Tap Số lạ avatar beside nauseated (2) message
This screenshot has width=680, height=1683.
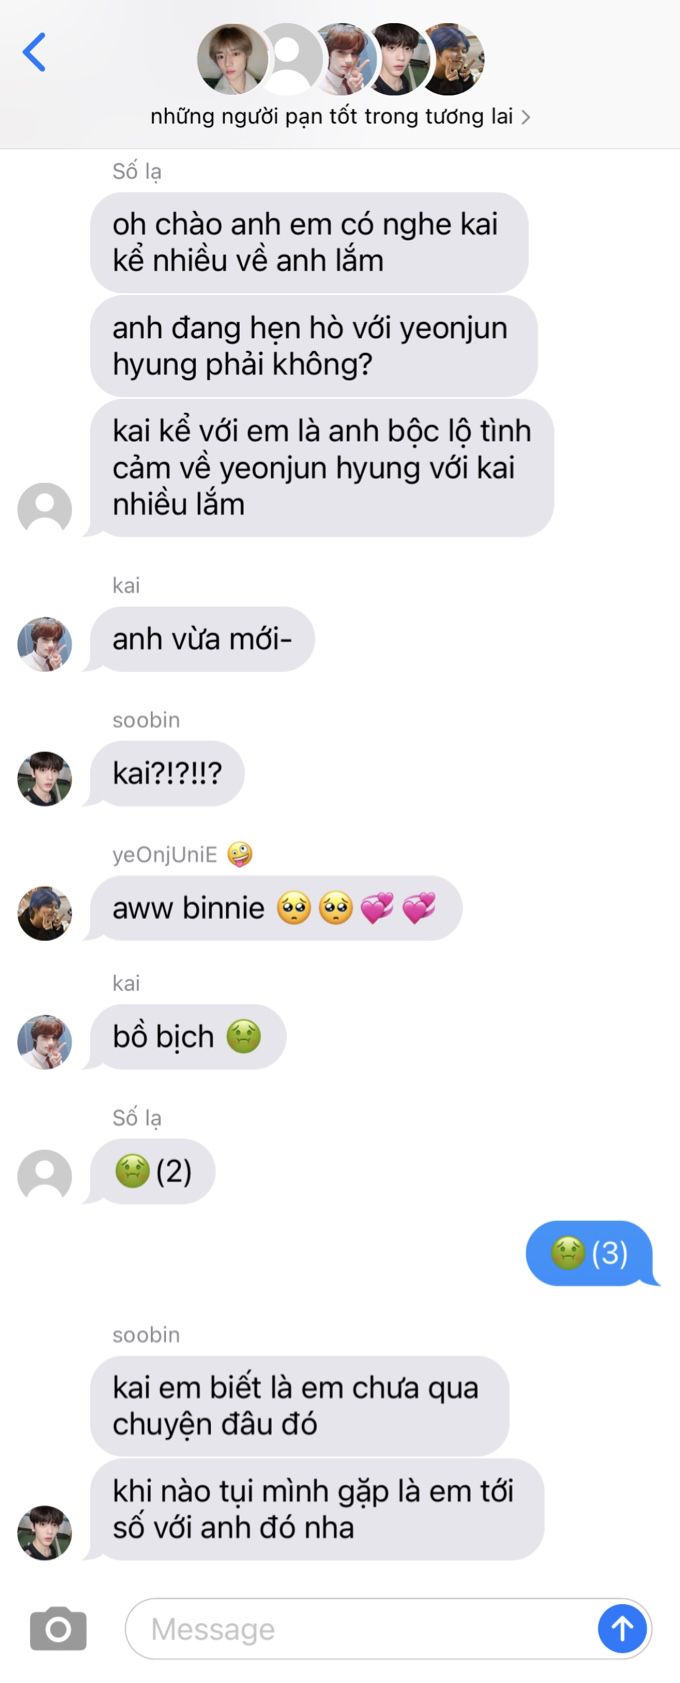[45, 1176]
